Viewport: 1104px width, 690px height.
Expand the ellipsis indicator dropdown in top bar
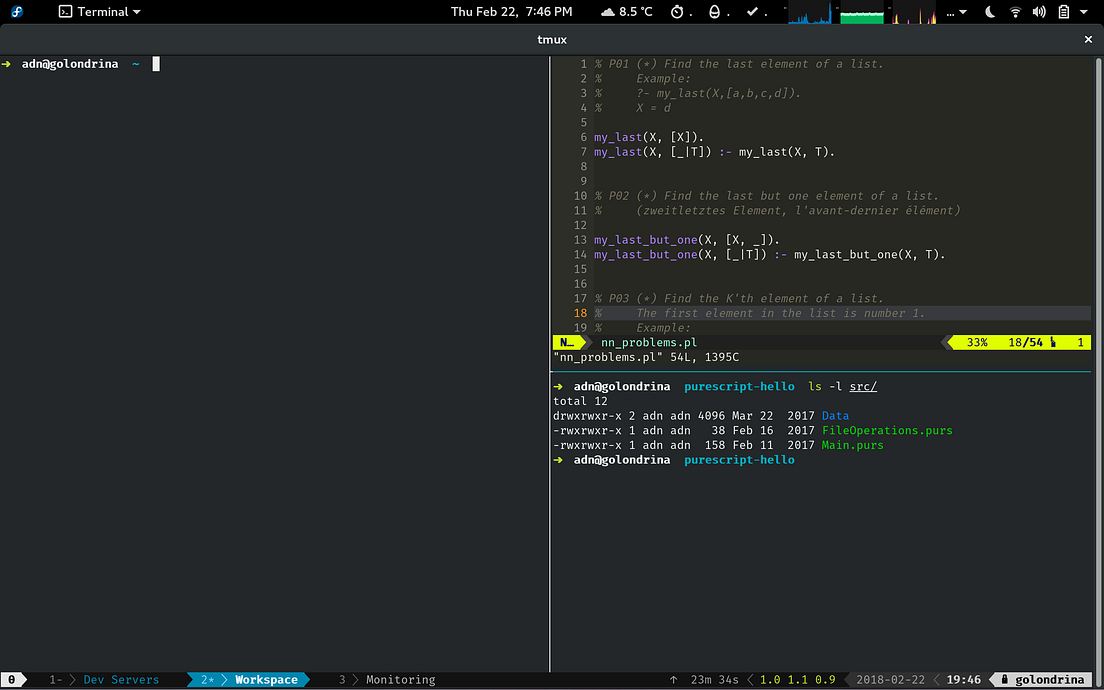956,12
